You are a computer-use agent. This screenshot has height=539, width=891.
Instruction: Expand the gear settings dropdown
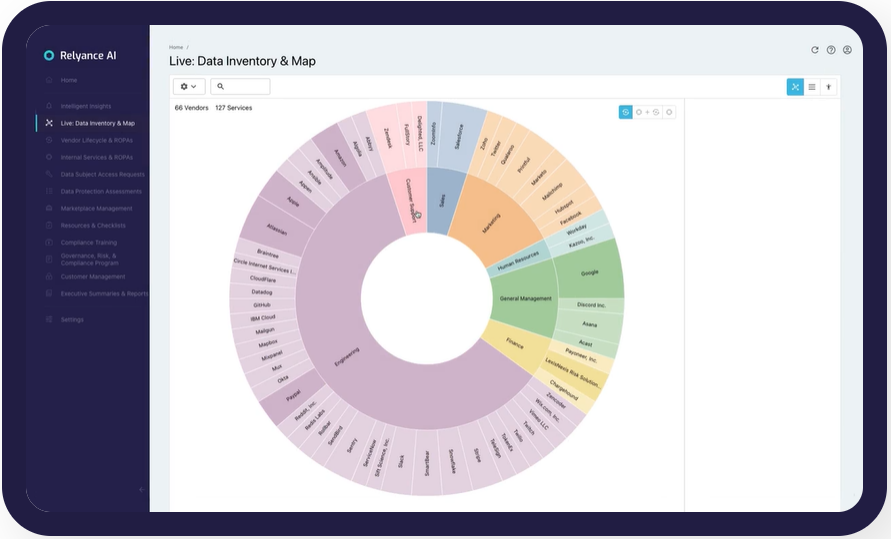189,87
